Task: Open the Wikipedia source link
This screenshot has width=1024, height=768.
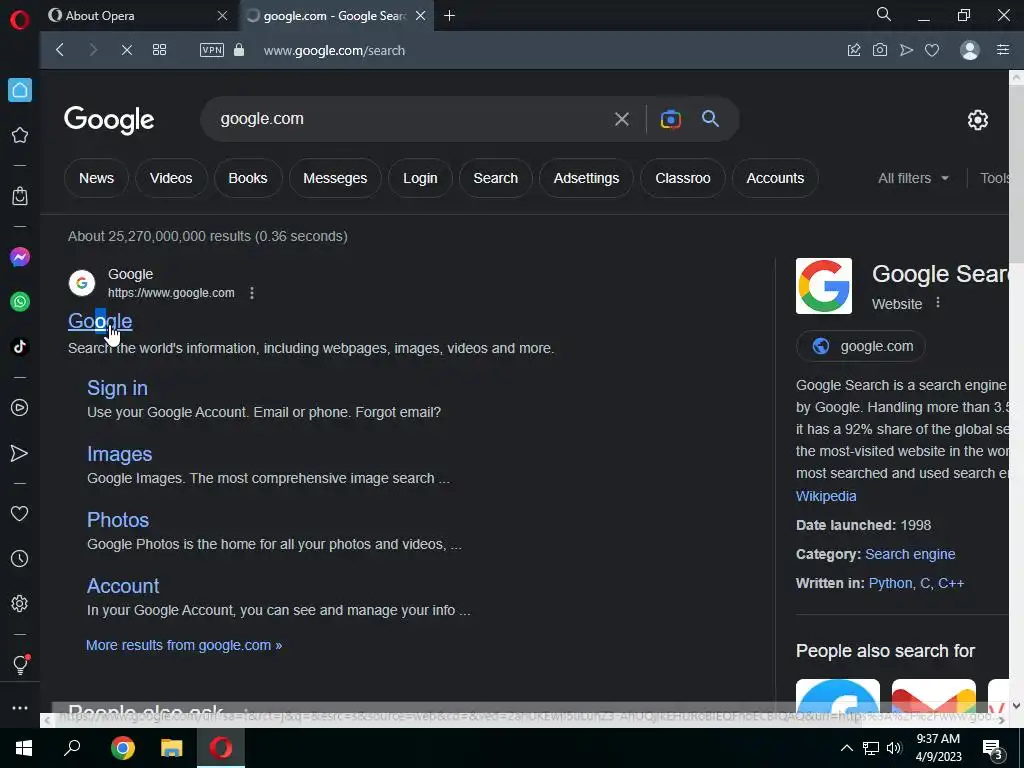Action: [826, 496]
